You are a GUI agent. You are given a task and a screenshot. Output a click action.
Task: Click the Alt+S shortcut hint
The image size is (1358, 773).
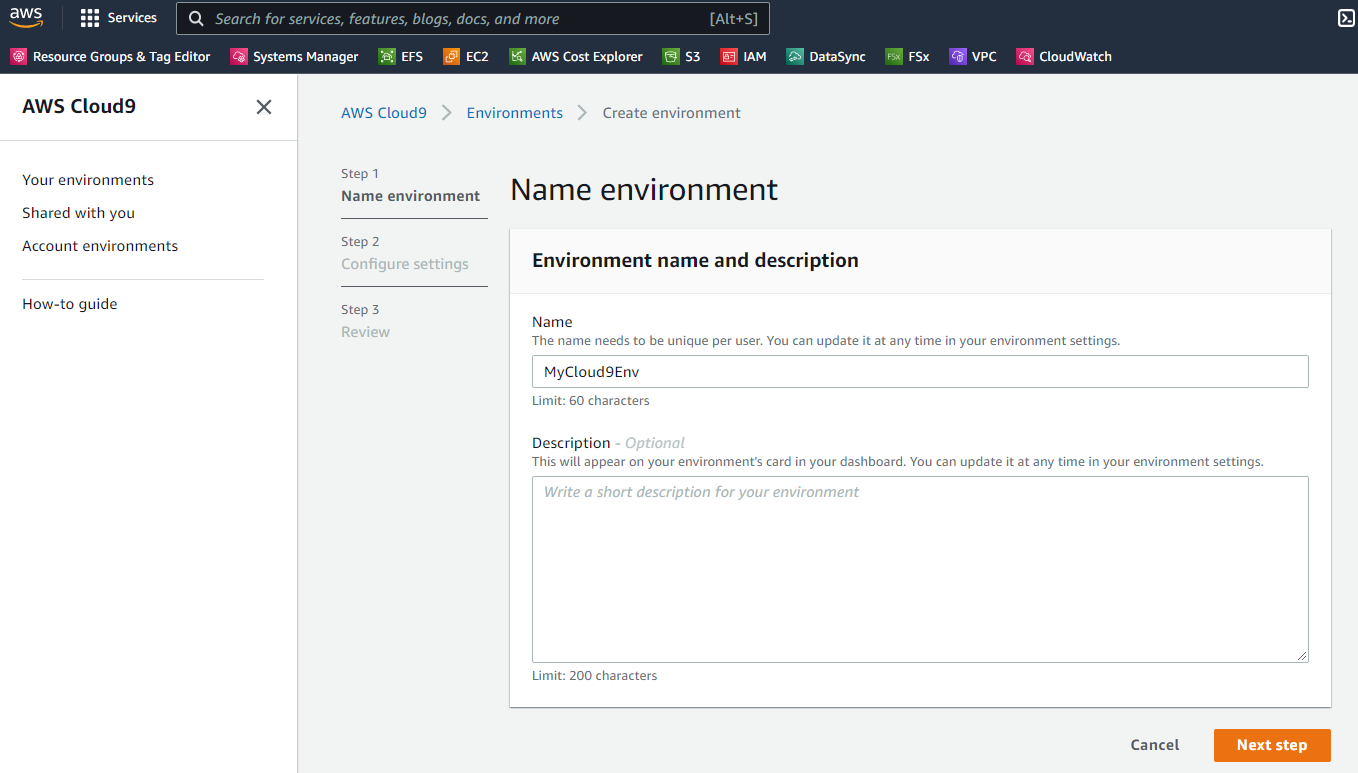pyautogui.click(x=734, y=19)
